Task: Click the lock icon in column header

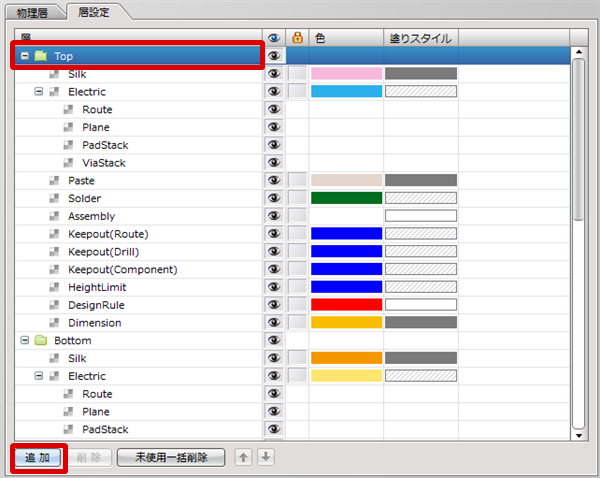Action: [297, 38]
